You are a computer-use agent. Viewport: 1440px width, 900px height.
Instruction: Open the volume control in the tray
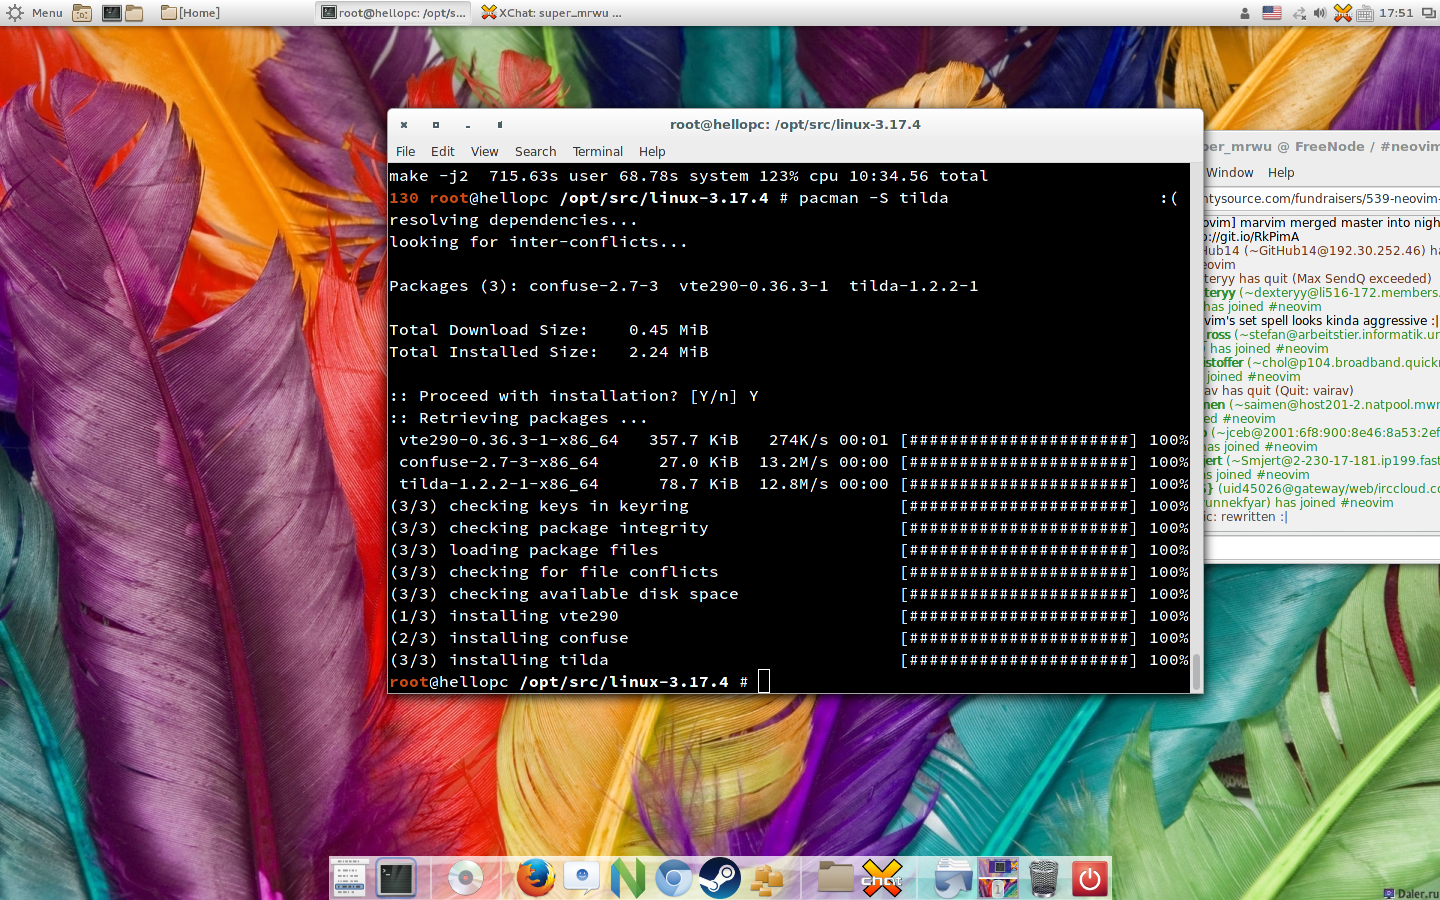[1320, 13]
